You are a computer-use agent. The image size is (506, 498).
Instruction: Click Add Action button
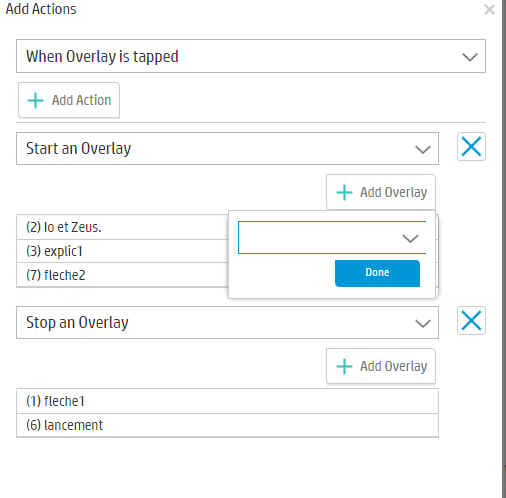69,100
